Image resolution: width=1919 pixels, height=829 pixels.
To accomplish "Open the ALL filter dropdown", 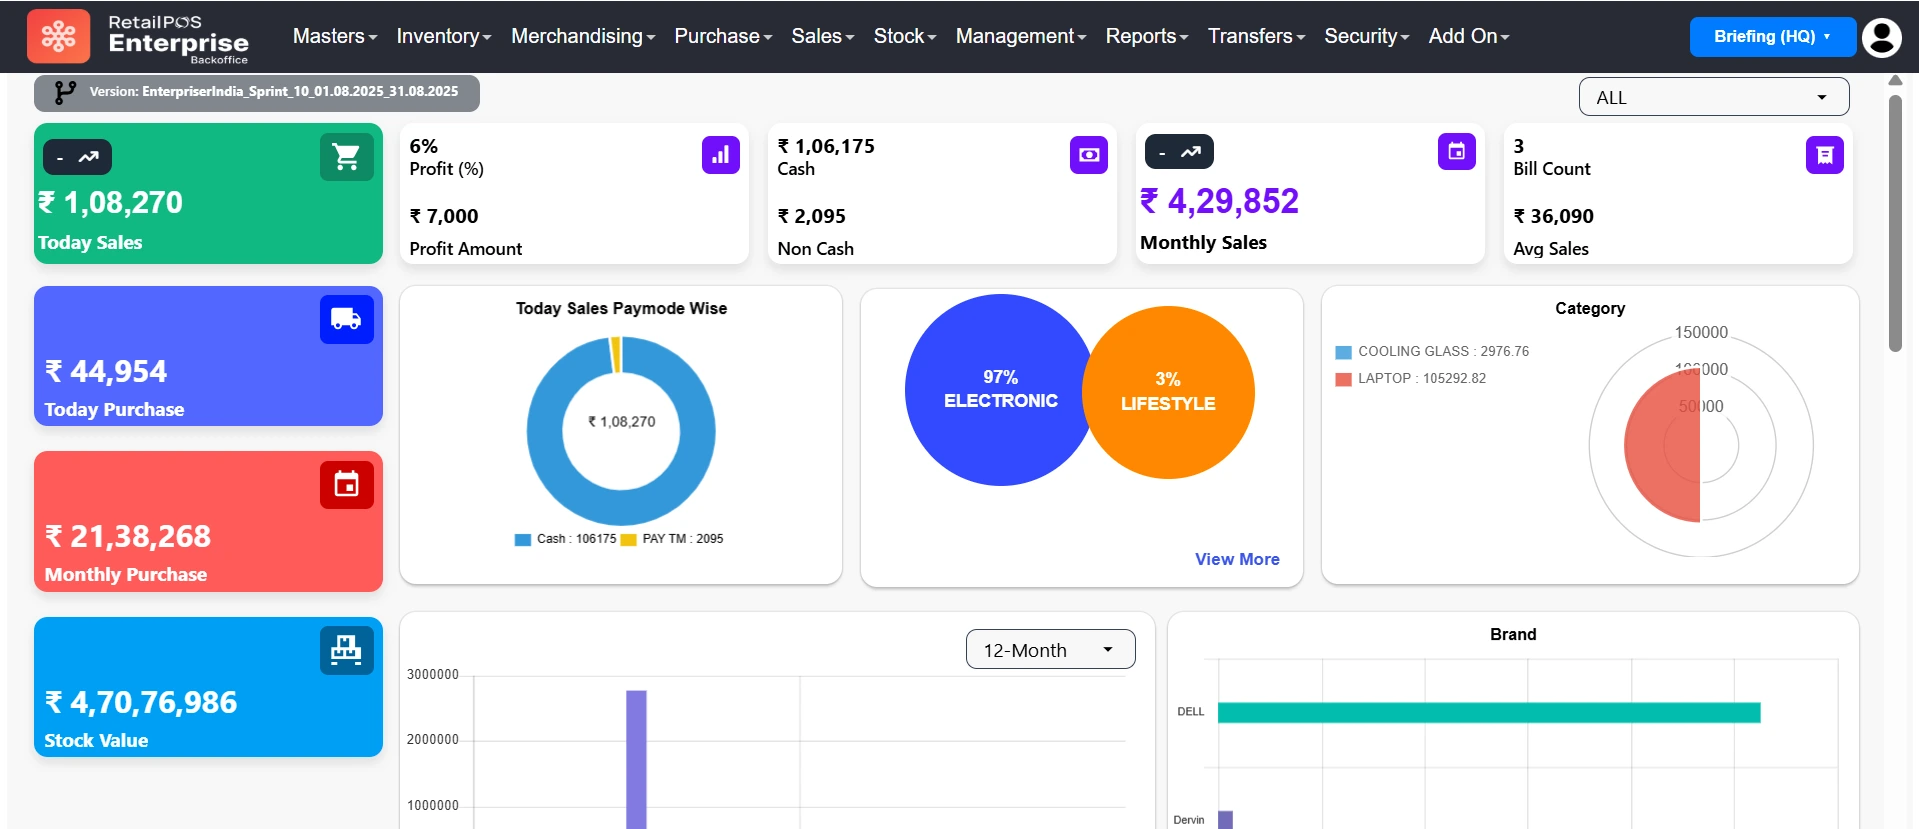I will click(1713, 97).
